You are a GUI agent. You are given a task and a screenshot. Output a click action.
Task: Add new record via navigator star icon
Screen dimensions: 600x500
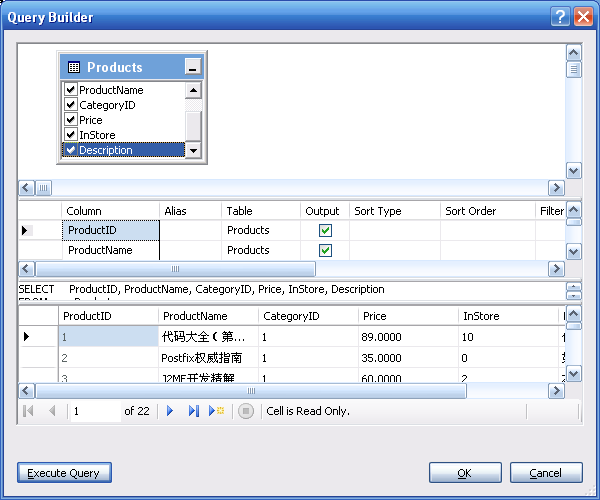pyautogui.click(x=216, y=411)
